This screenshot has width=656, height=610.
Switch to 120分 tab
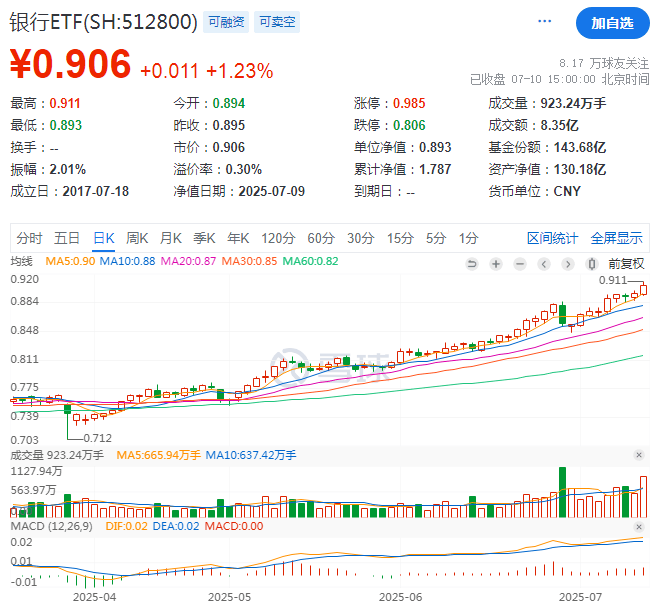(x=278, y=238)
